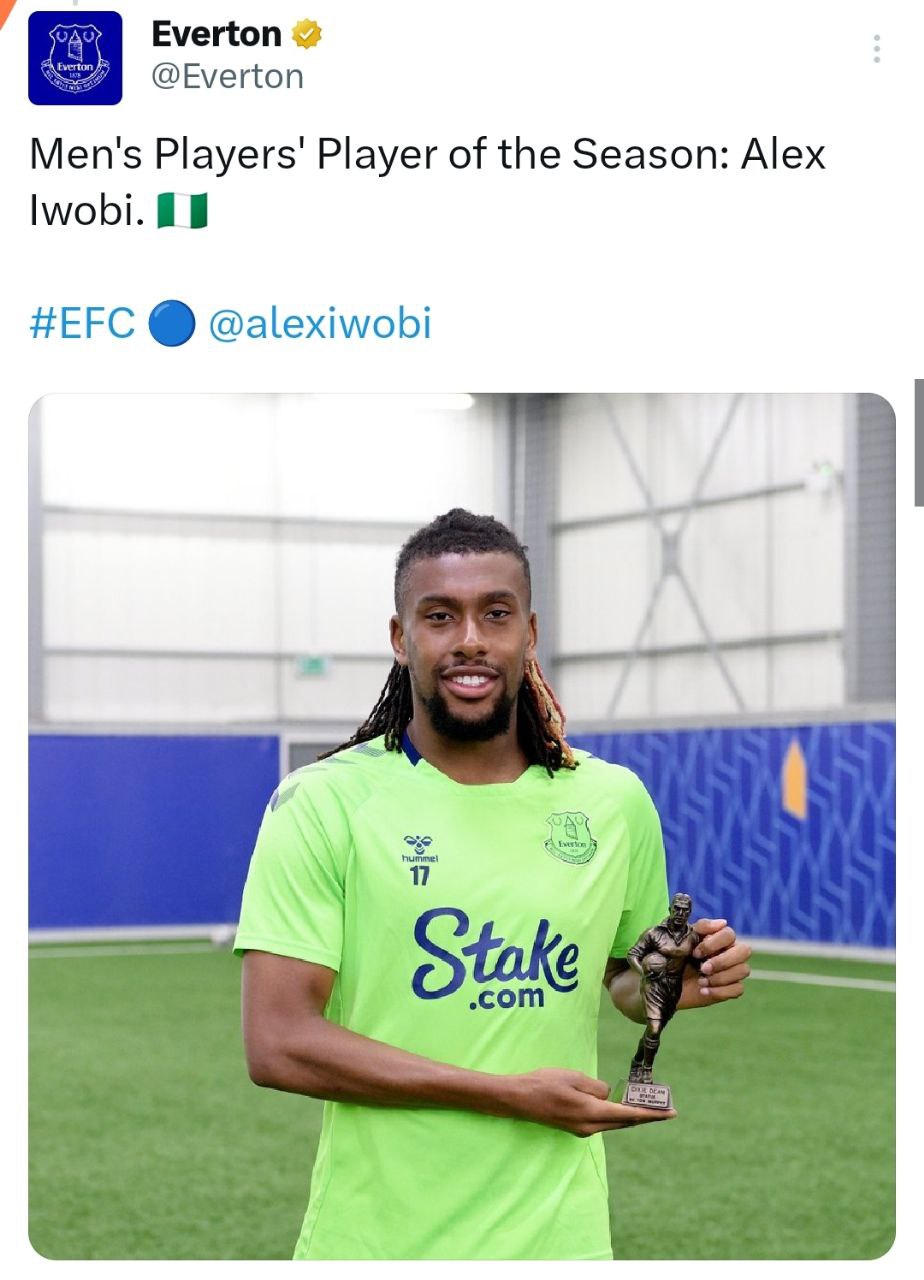Click the yellow shape on the blue wall

(795, 779)
